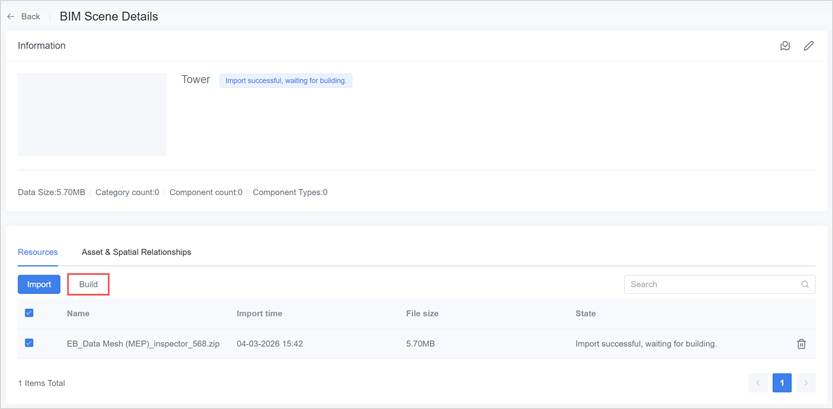Click the Import time column header
The image size is (833, 409).
pyautogui.click(x=259, y=314)
